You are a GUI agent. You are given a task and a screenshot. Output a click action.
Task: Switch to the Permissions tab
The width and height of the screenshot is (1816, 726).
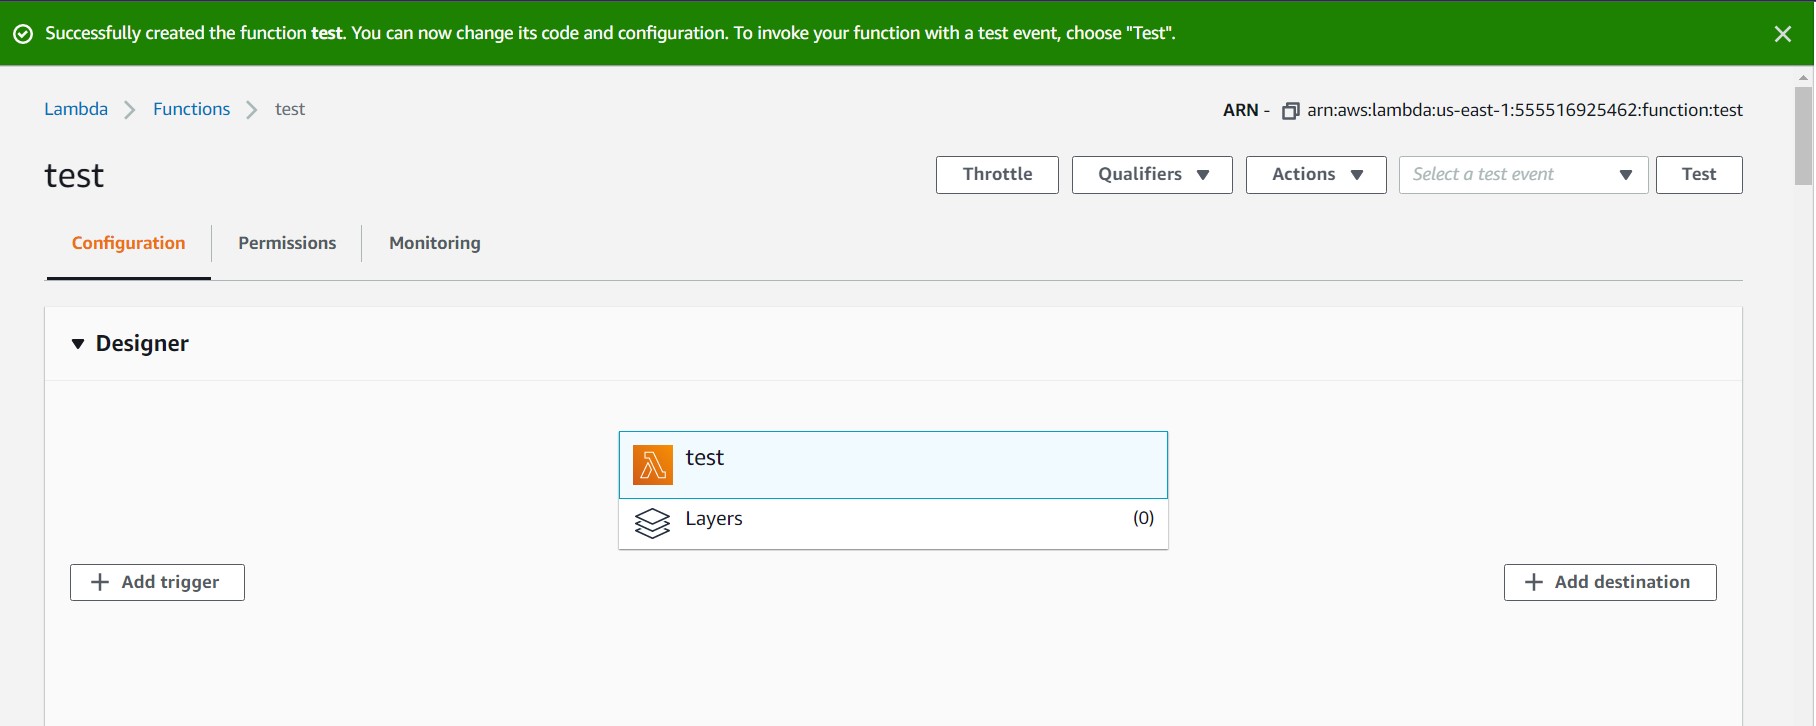tap(287, 243)
